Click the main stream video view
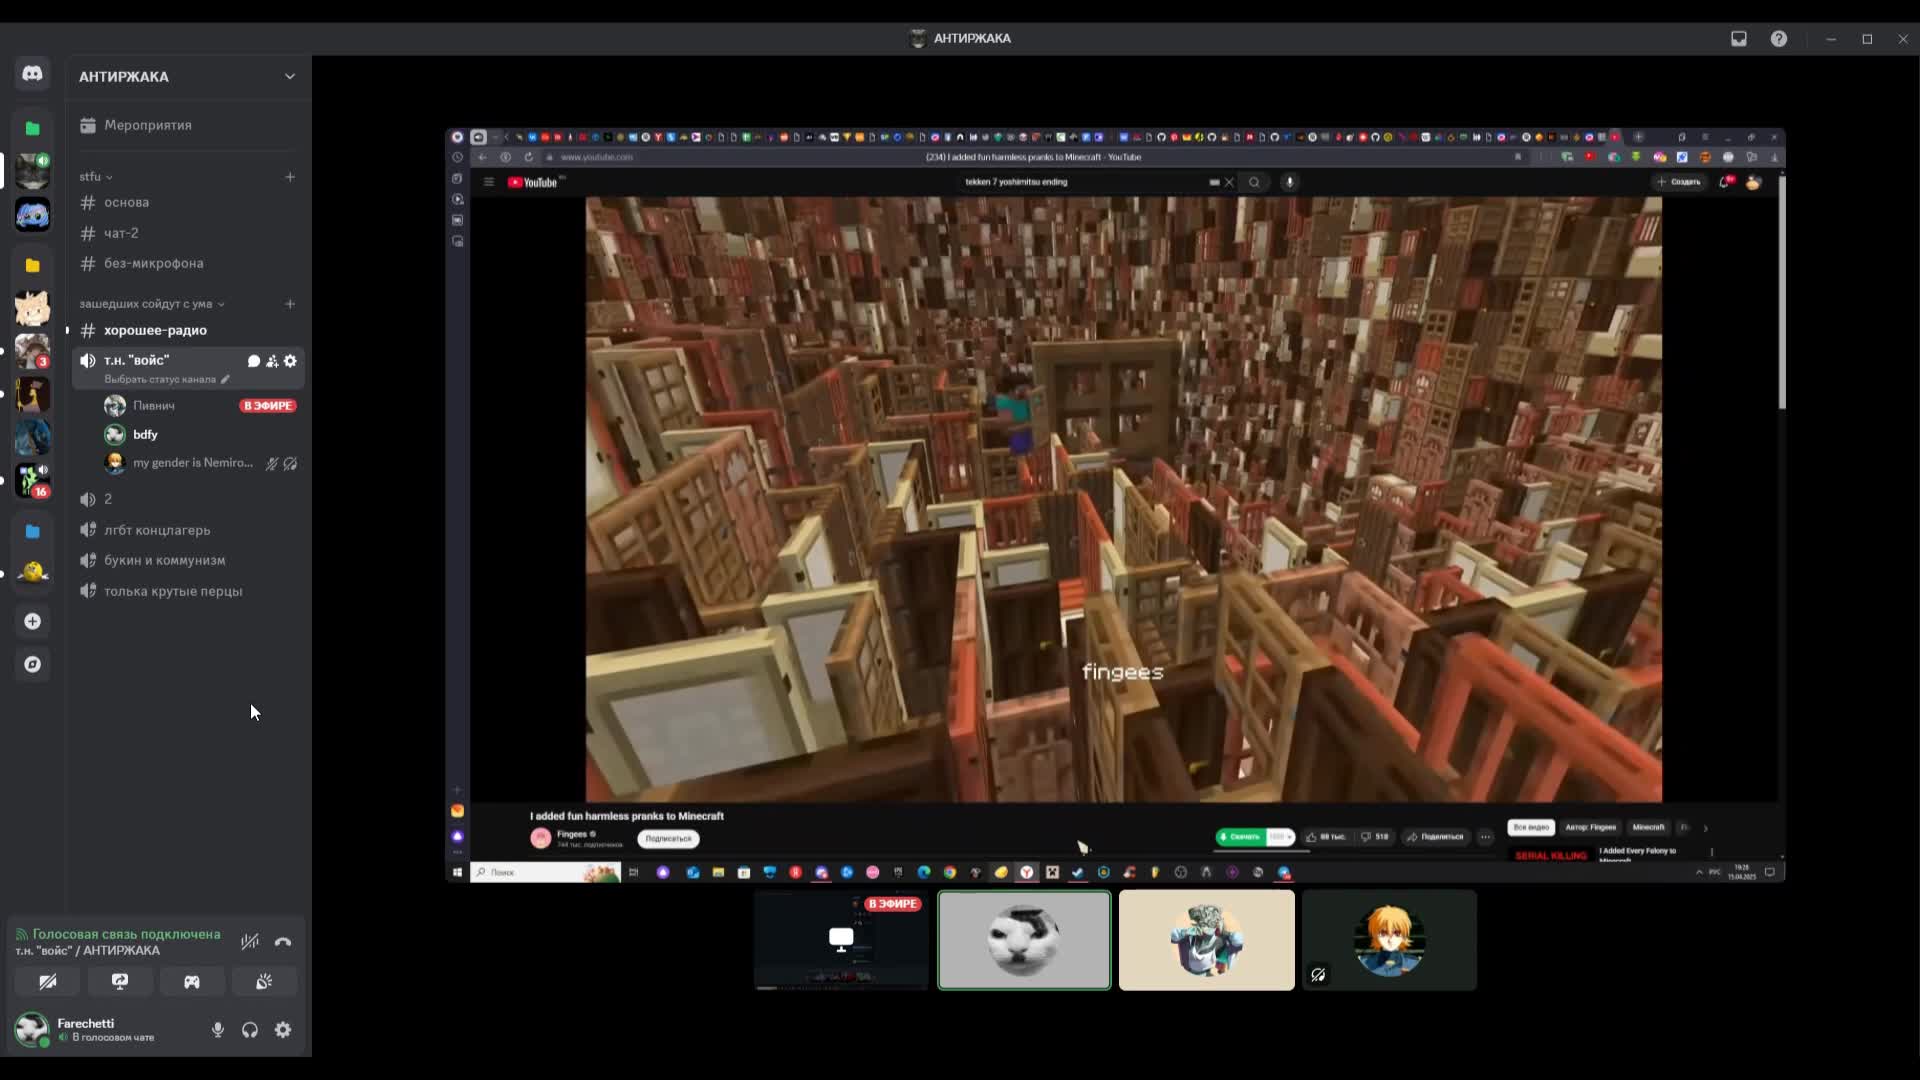 pyautogui.click(x=1115, y=505)
